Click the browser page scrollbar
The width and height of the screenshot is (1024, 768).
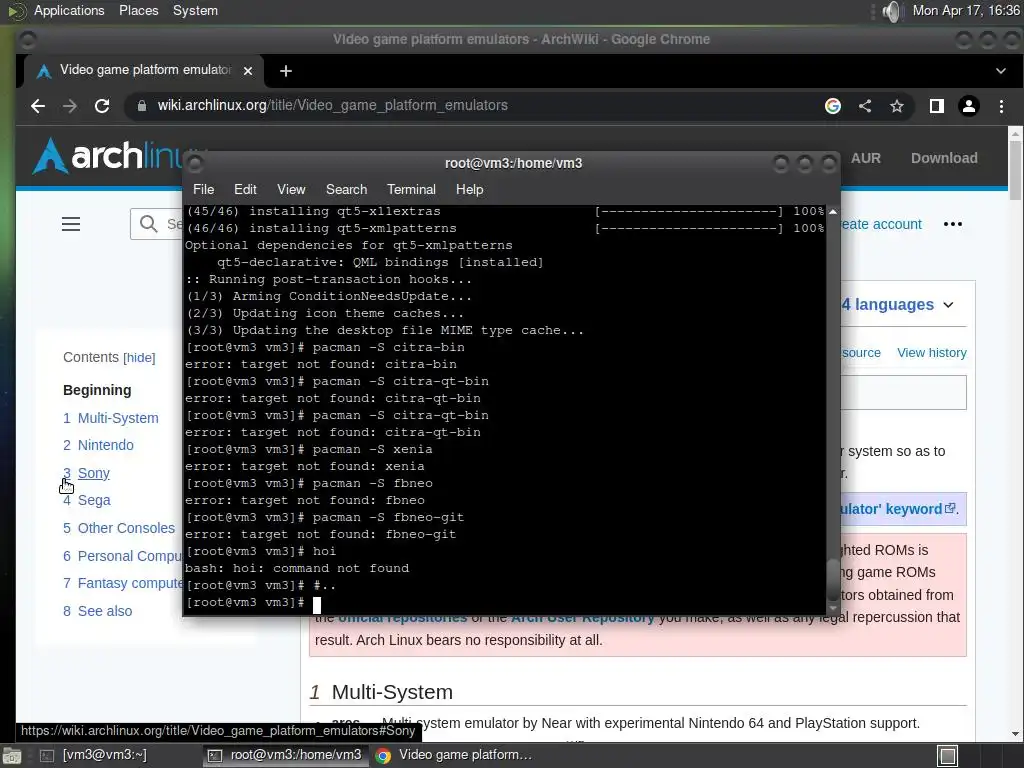click(1014, 170)
